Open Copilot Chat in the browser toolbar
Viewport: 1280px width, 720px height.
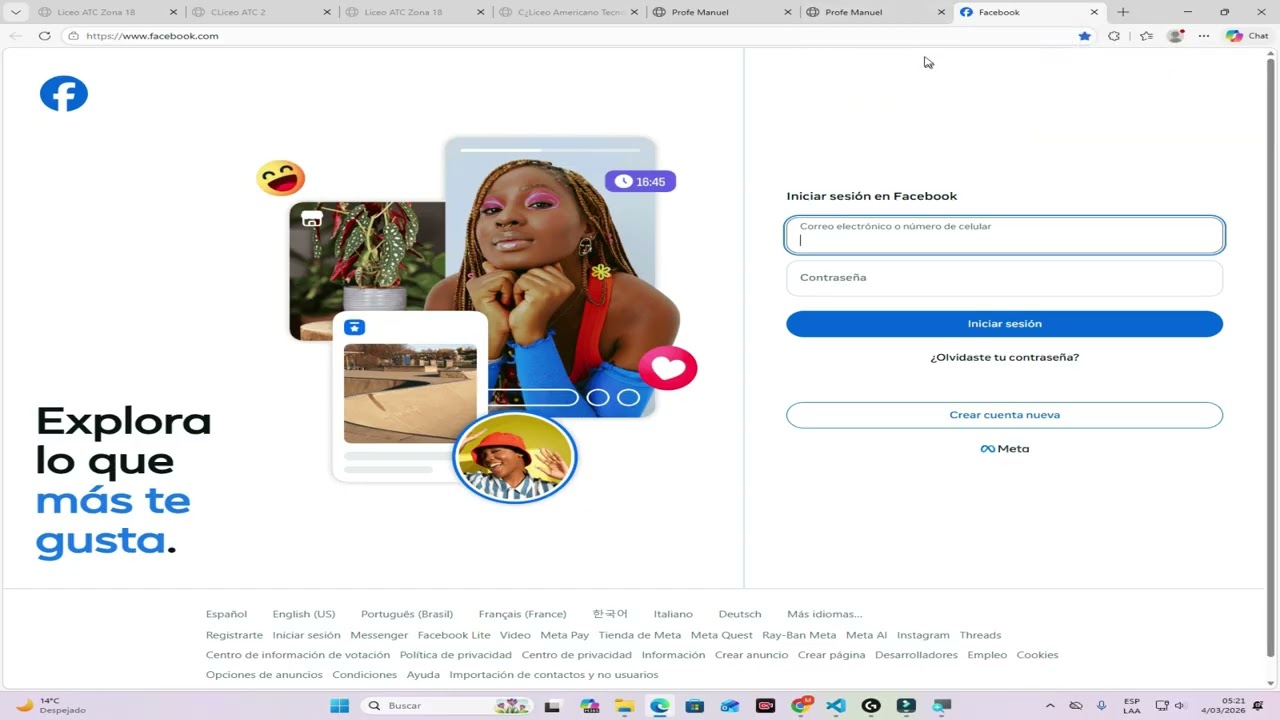click(1247, 36)
